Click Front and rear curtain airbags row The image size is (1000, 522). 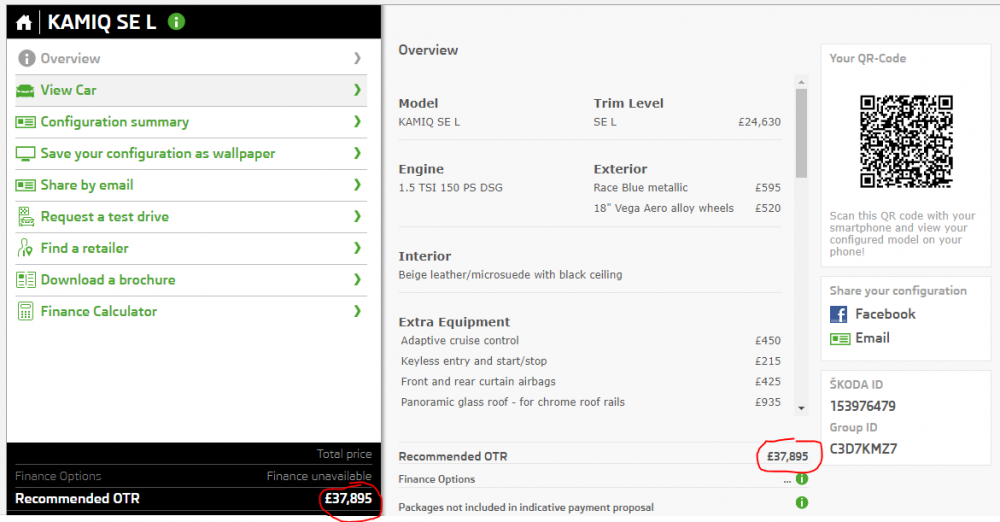(x=591, y=382)
